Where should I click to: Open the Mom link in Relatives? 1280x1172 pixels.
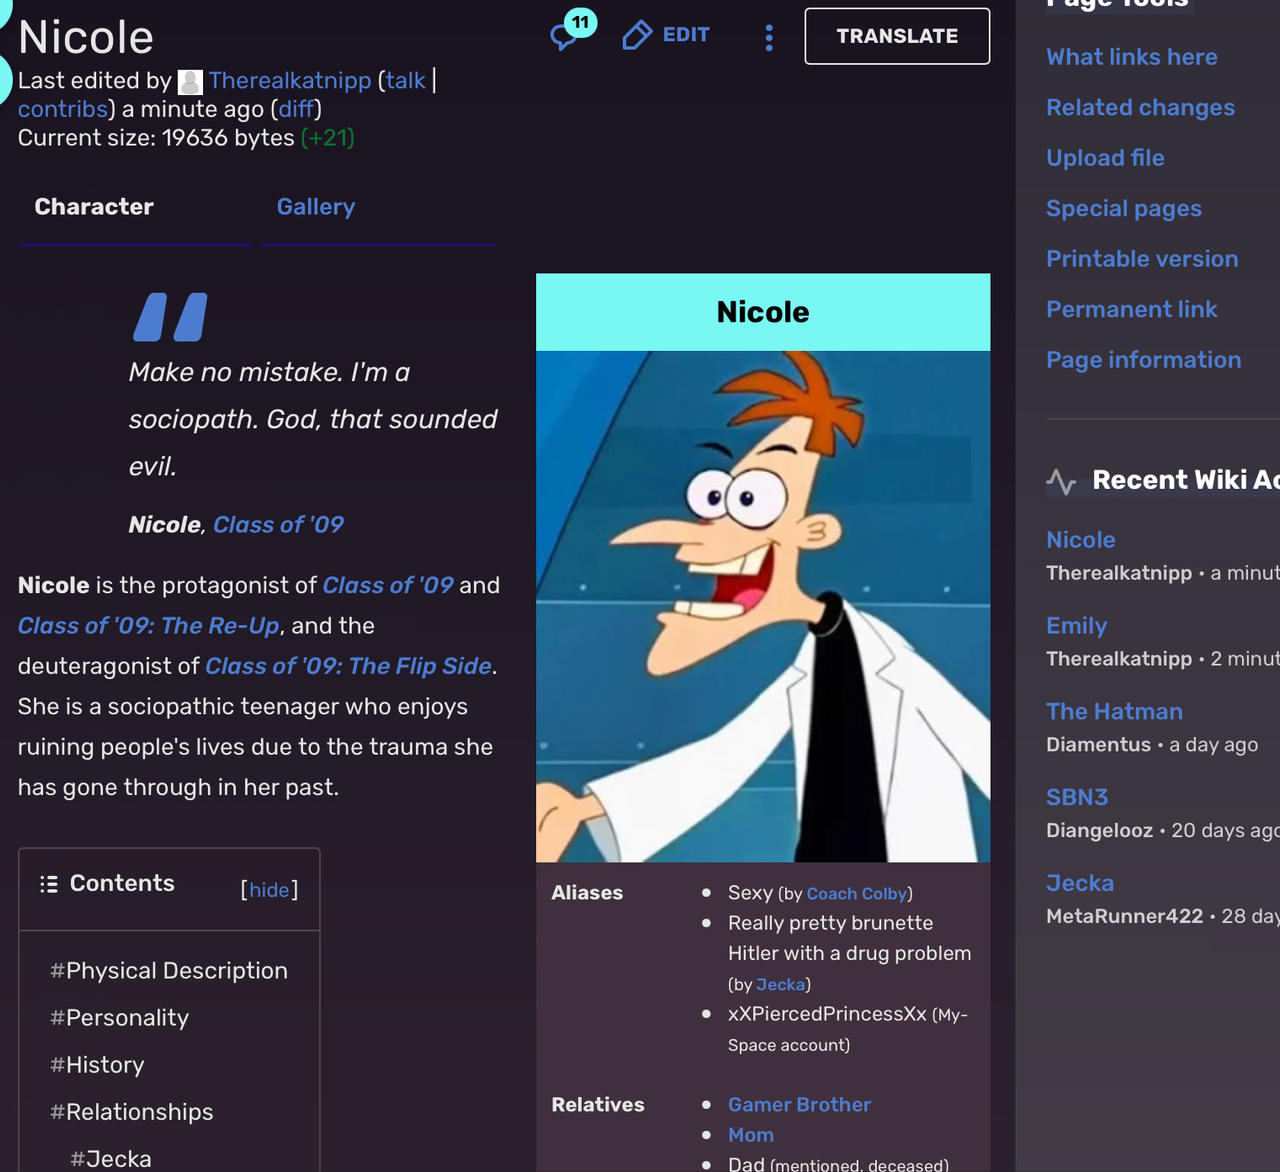(751, 1135)
